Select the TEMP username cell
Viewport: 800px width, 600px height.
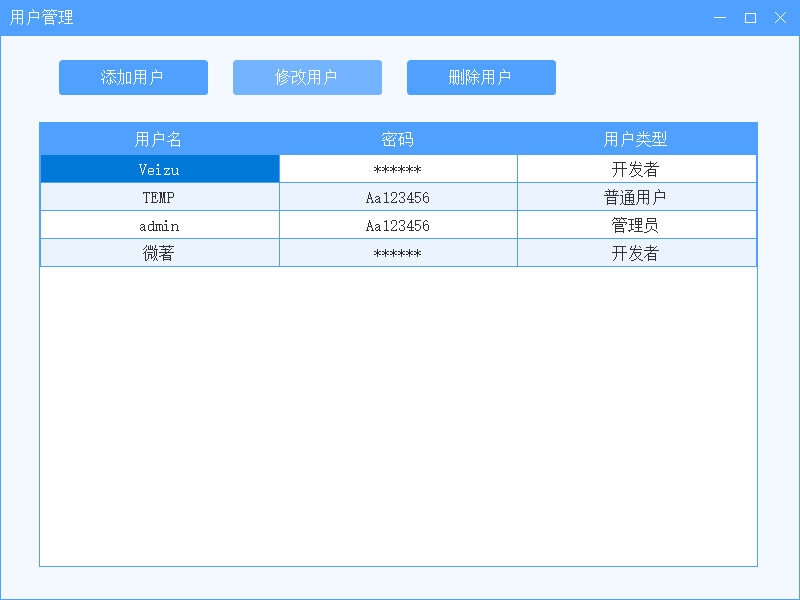(160, 197)
